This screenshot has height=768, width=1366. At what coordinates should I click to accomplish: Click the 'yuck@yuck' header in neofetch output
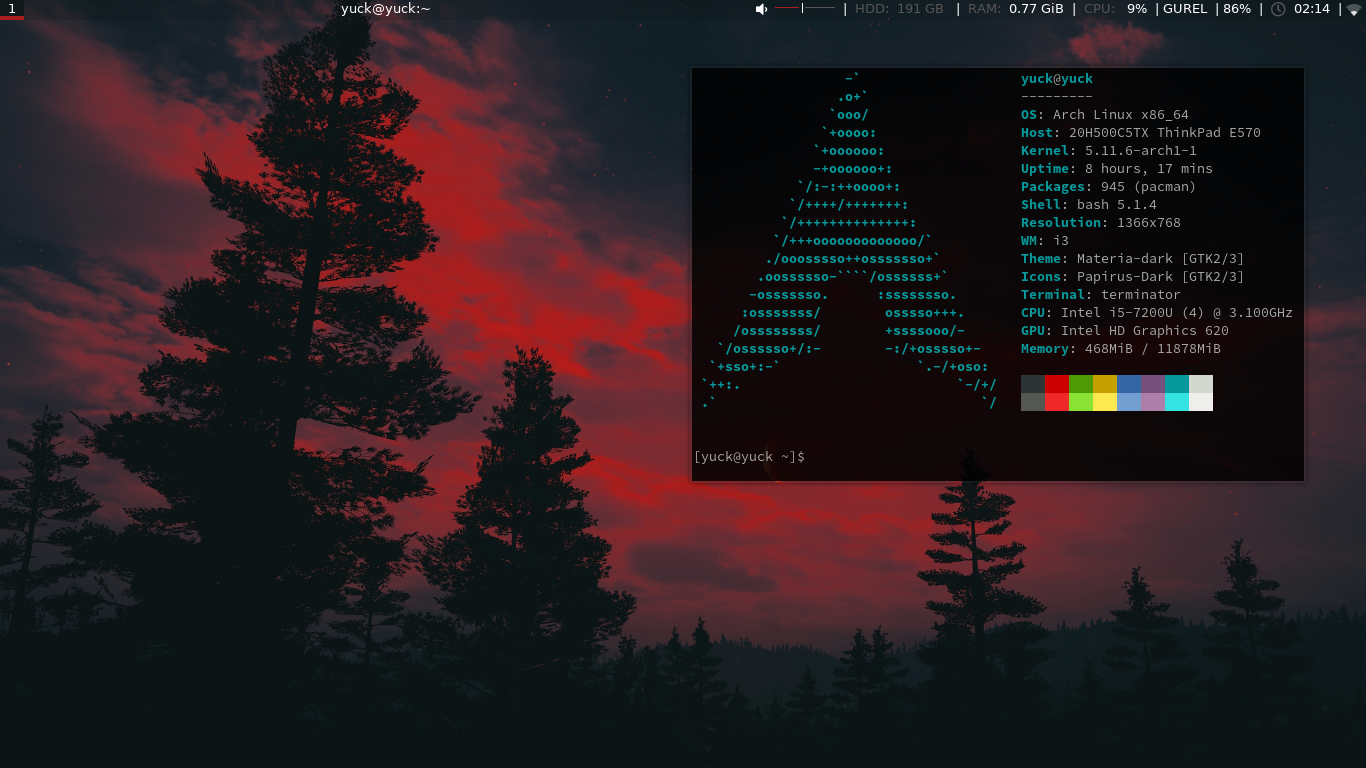coord(1057,79)
